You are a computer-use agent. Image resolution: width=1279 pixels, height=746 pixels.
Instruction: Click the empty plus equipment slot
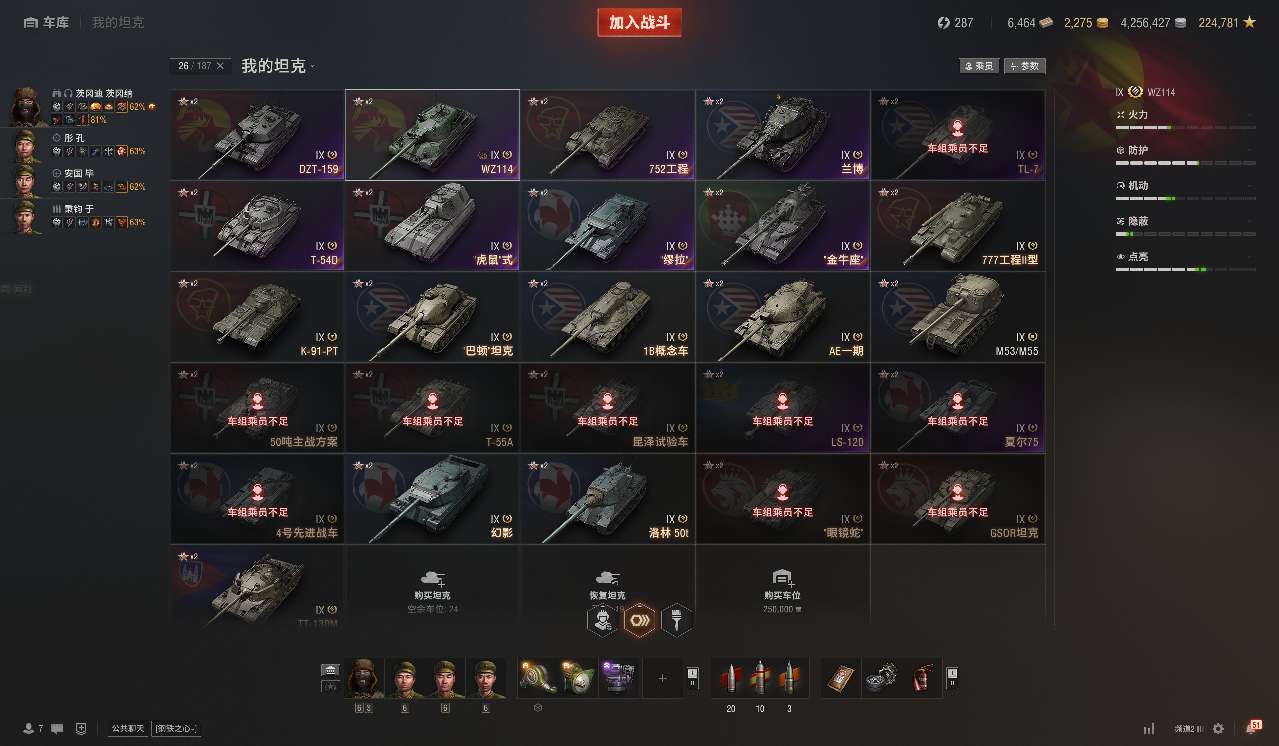tap(661, 678)
